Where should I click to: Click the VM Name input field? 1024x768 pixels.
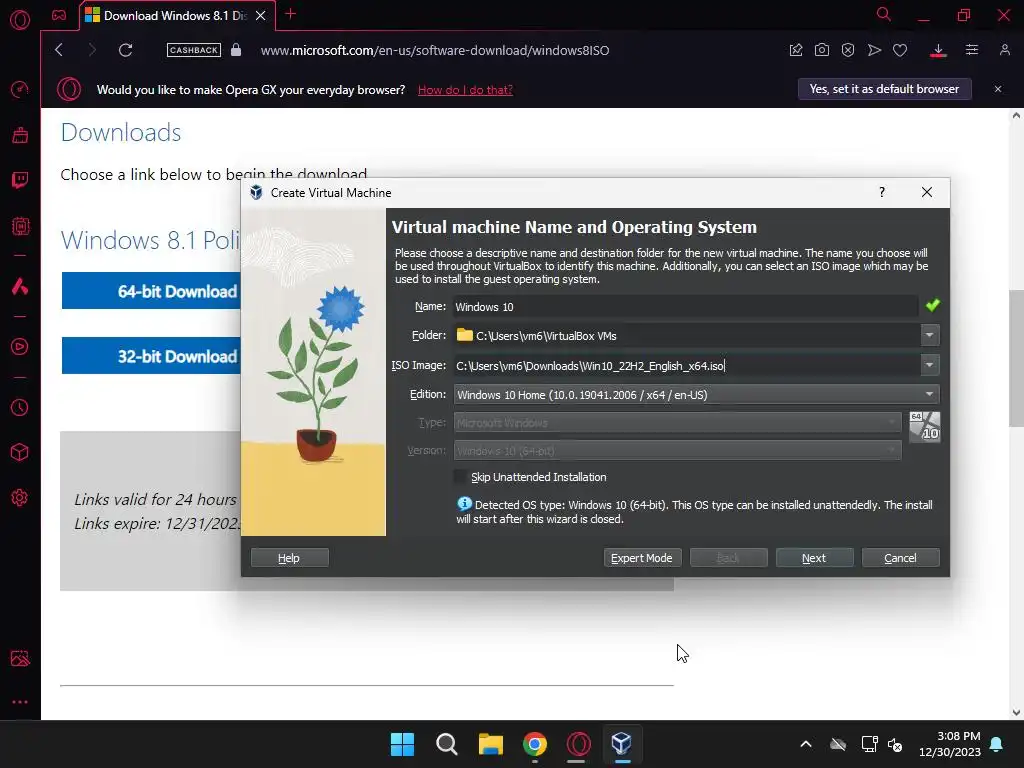pyautogui.click(x=686, y=306)
